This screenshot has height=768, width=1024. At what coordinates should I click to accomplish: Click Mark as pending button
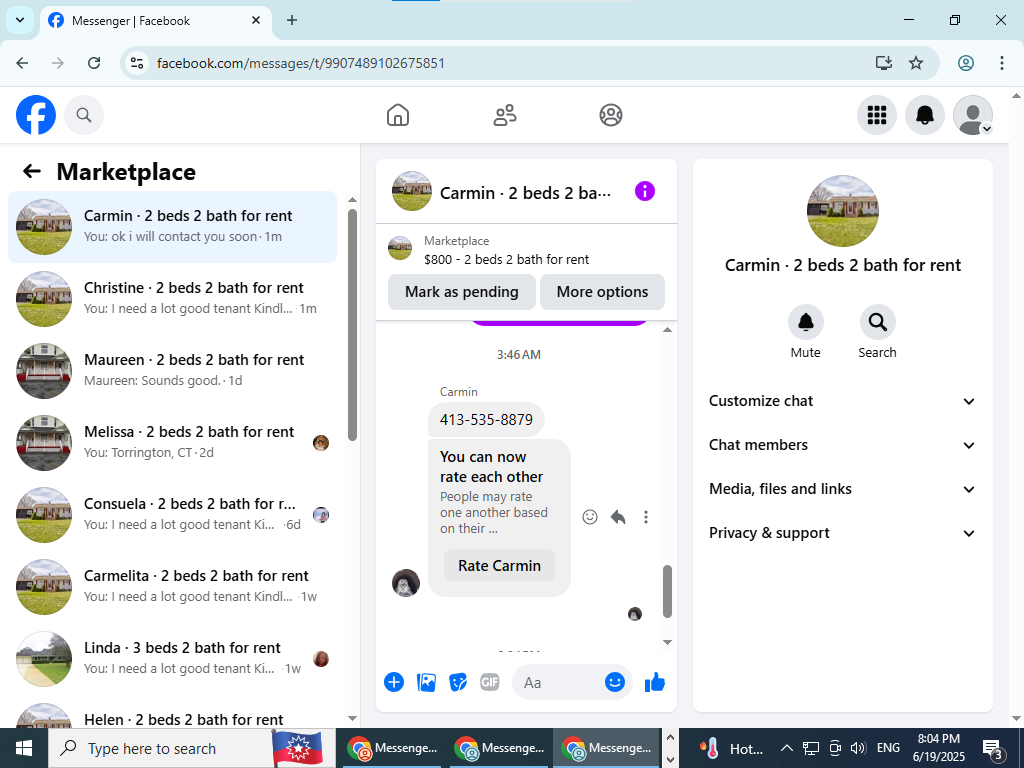tap(462, 292)
